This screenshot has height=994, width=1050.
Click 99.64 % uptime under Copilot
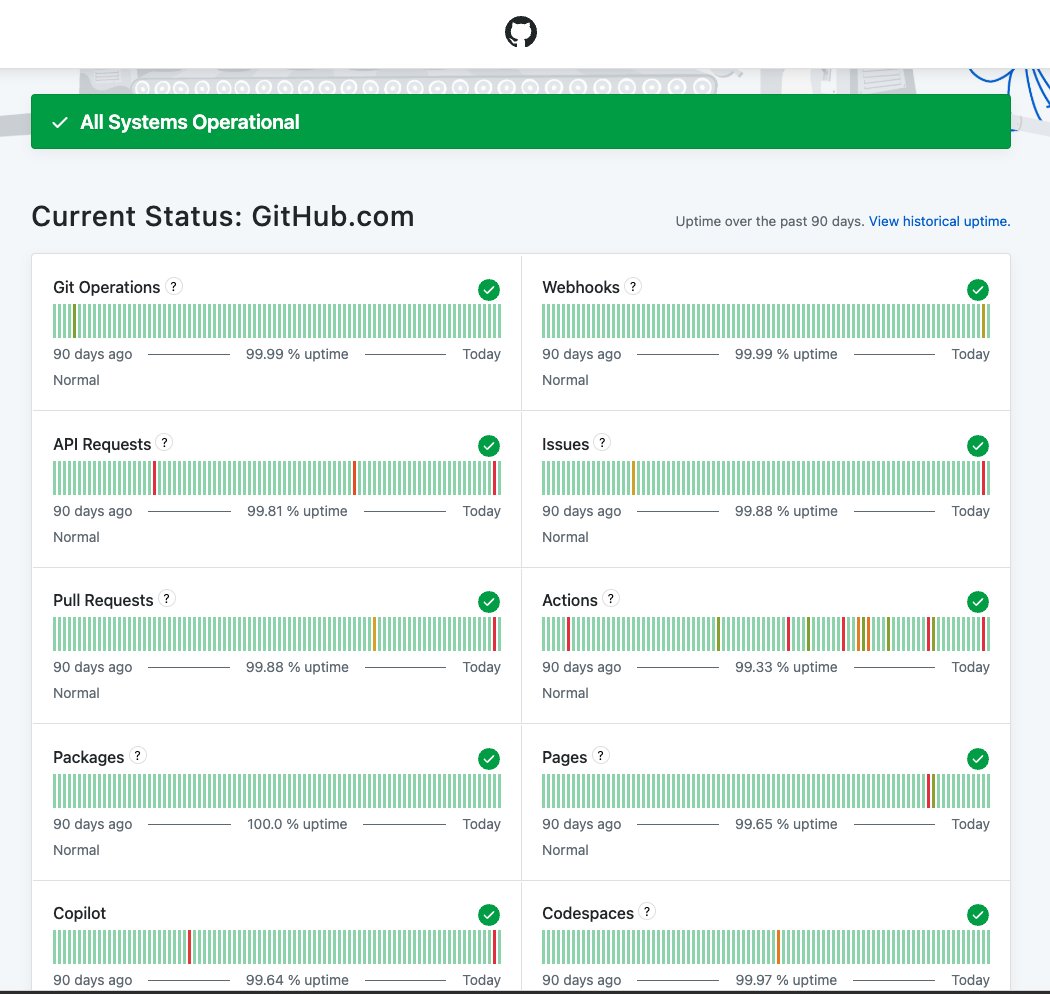297,980
